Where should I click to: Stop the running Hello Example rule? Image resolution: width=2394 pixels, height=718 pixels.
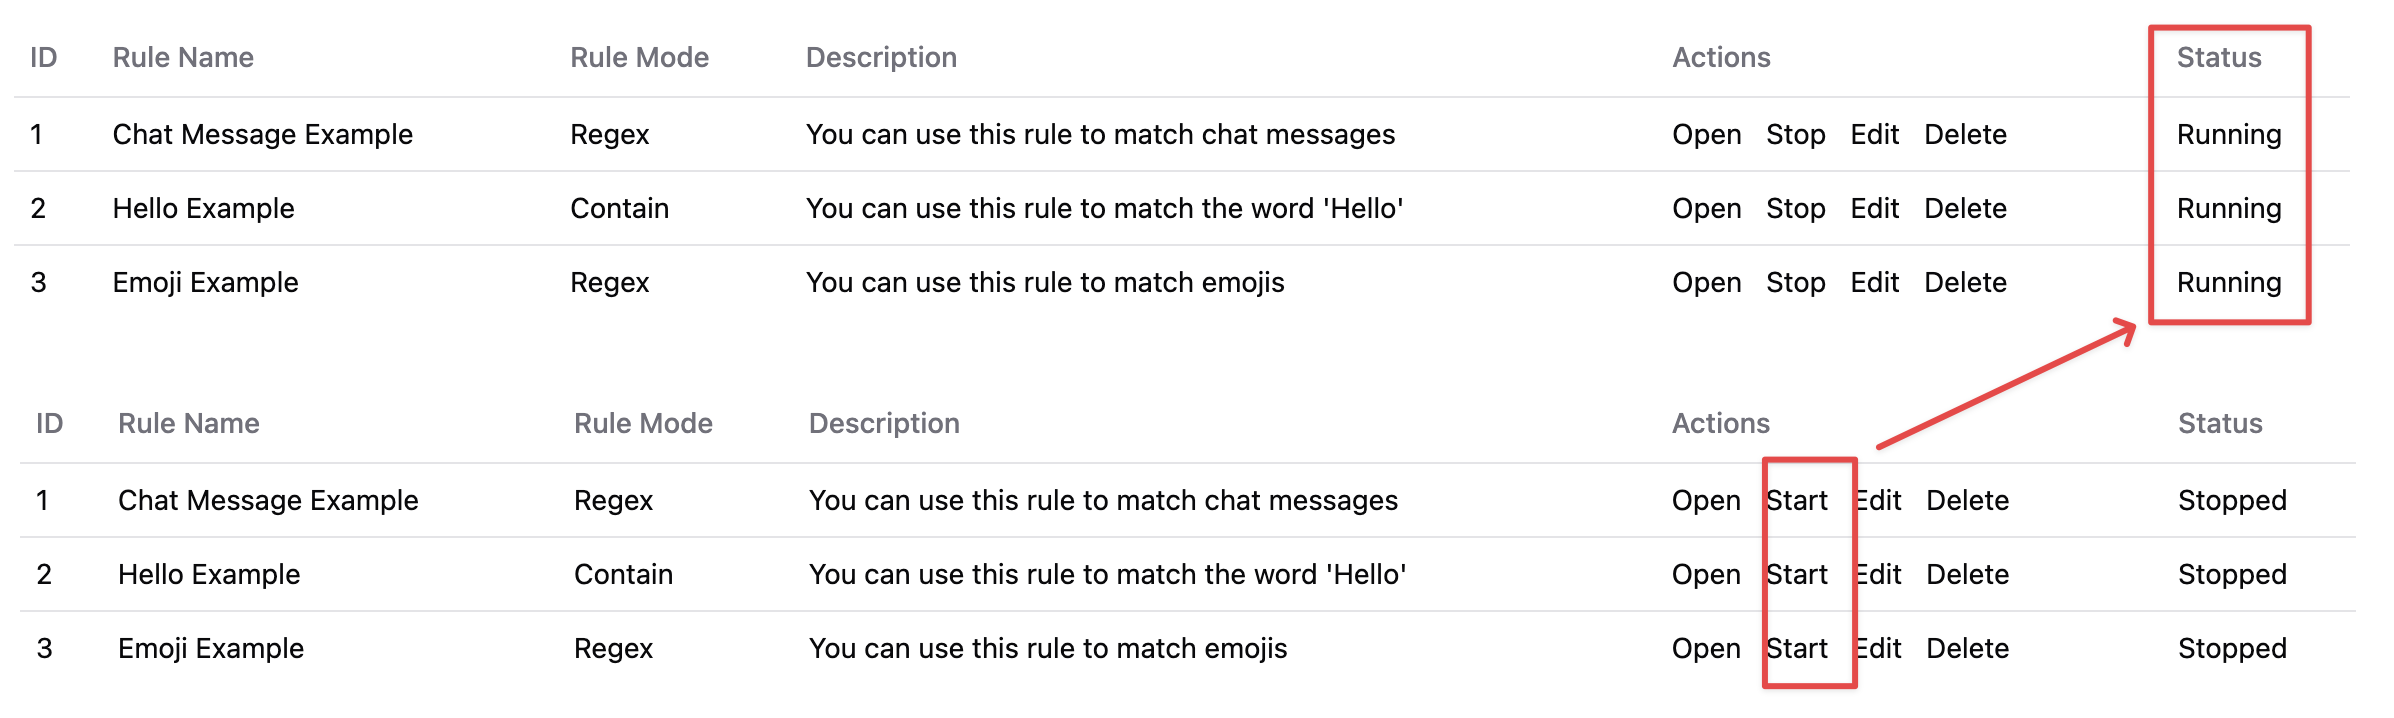1795,209
